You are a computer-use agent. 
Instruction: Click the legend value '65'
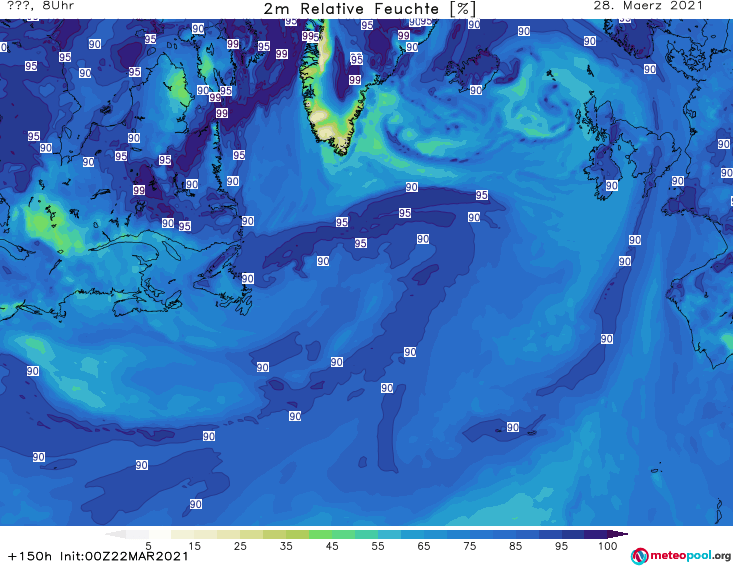point(424,546)
